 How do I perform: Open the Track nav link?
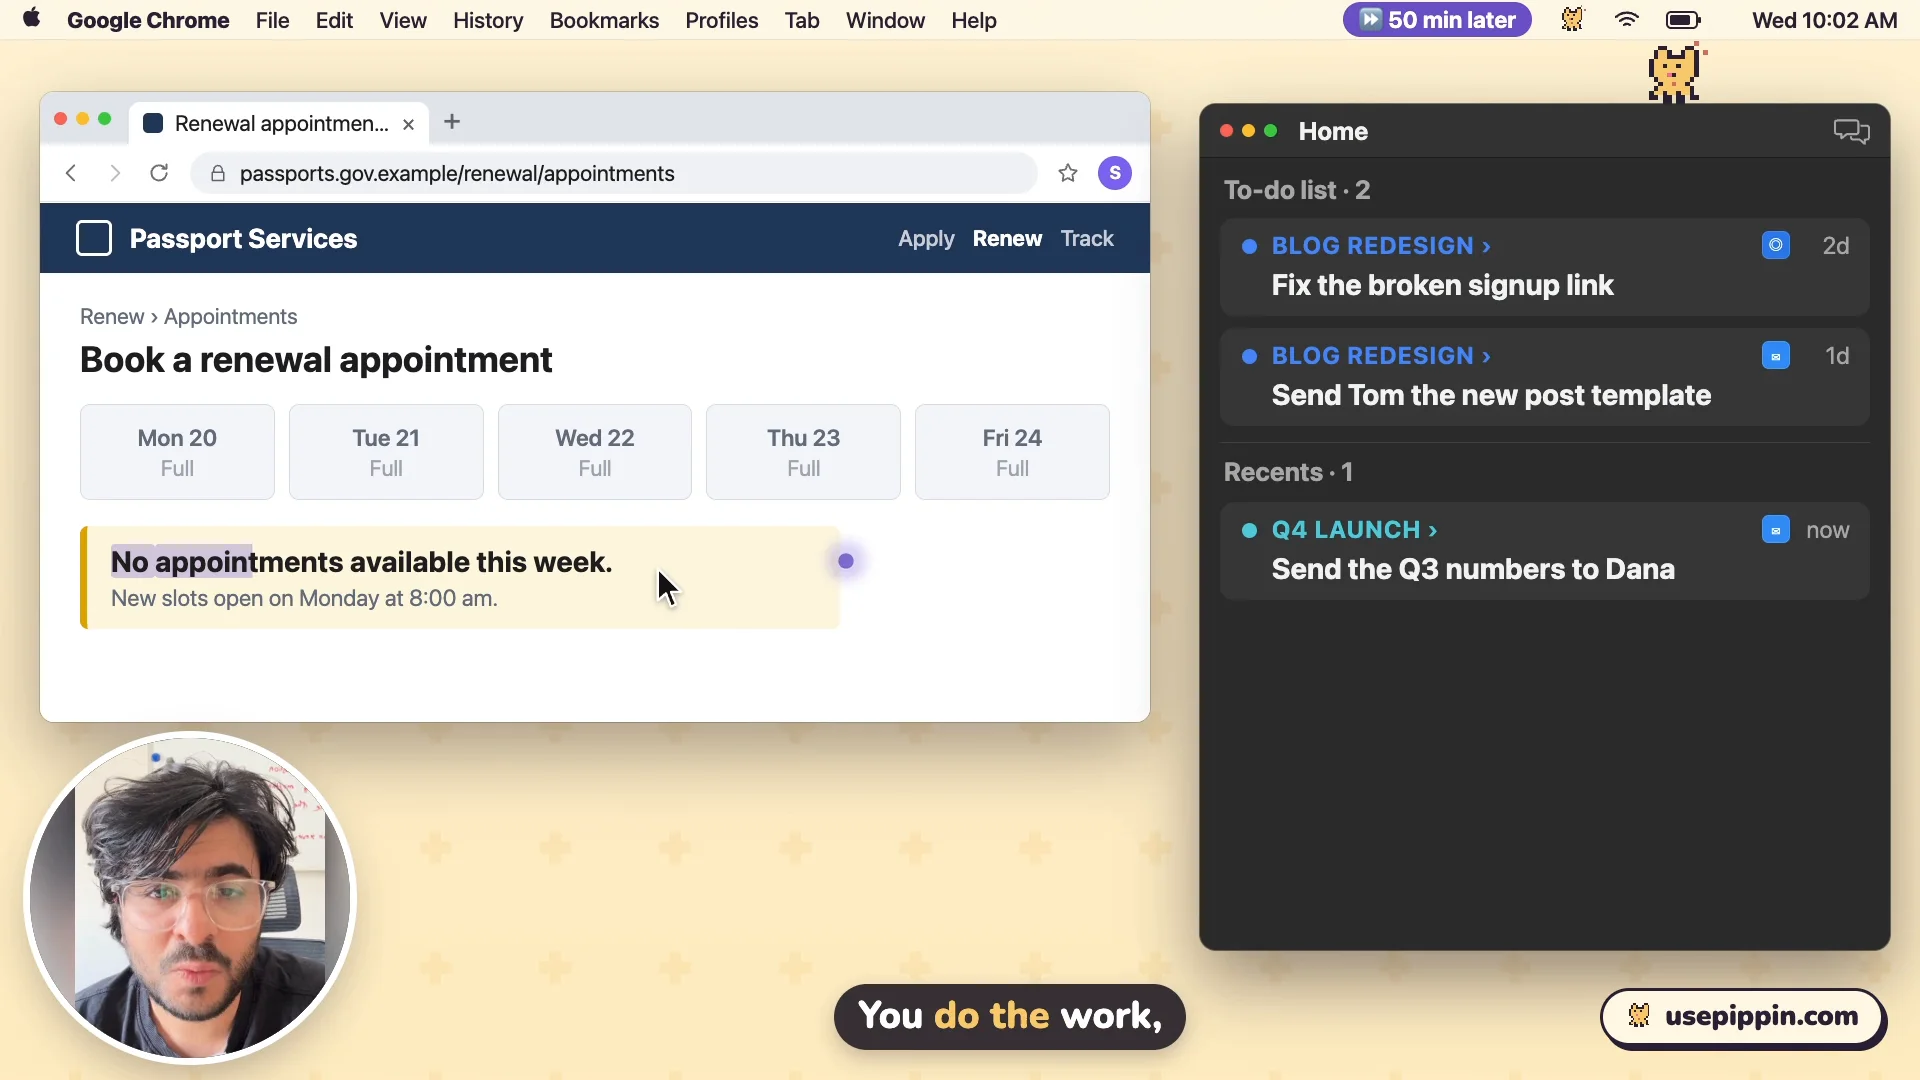pos(1087,238)
